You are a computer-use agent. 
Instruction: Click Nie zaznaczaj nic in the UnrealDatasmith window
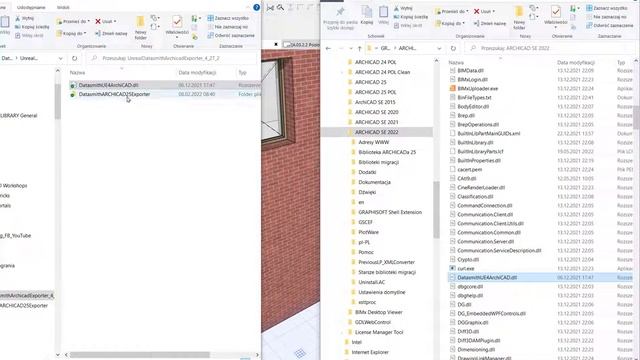(228, 27)
